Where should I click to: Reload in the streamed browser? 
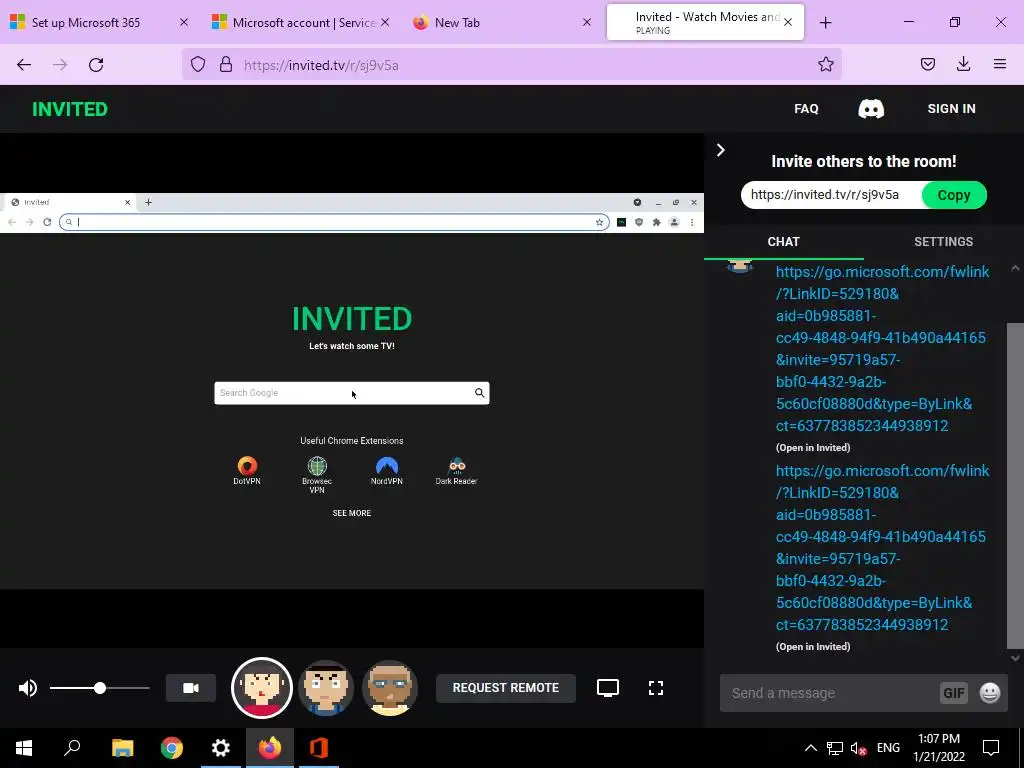47,222
